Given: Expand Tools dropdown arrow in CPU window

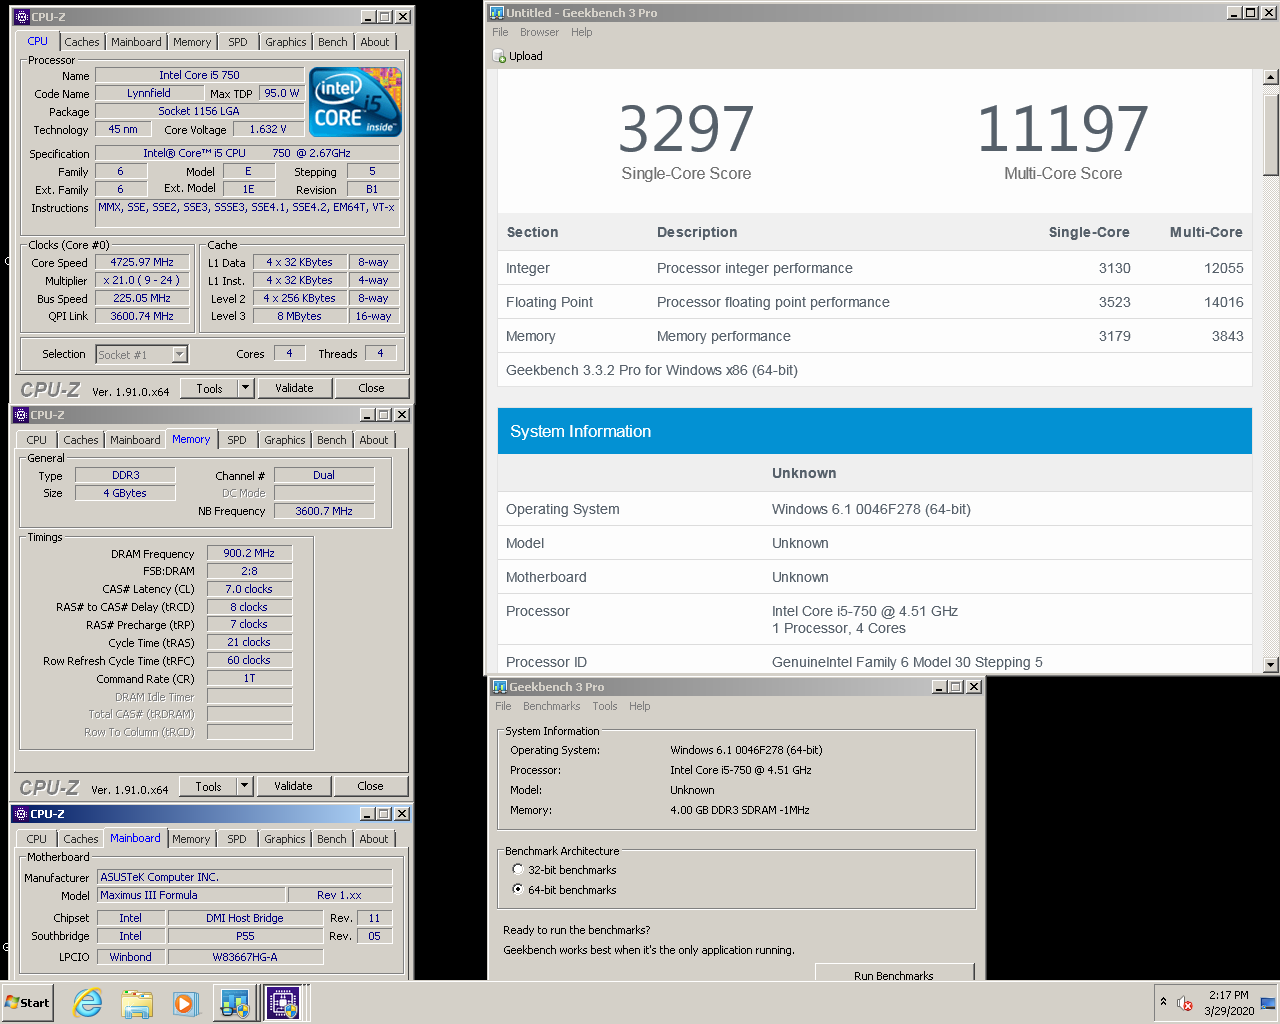Looking at the screenshot, I should click(x=246, y=388).
